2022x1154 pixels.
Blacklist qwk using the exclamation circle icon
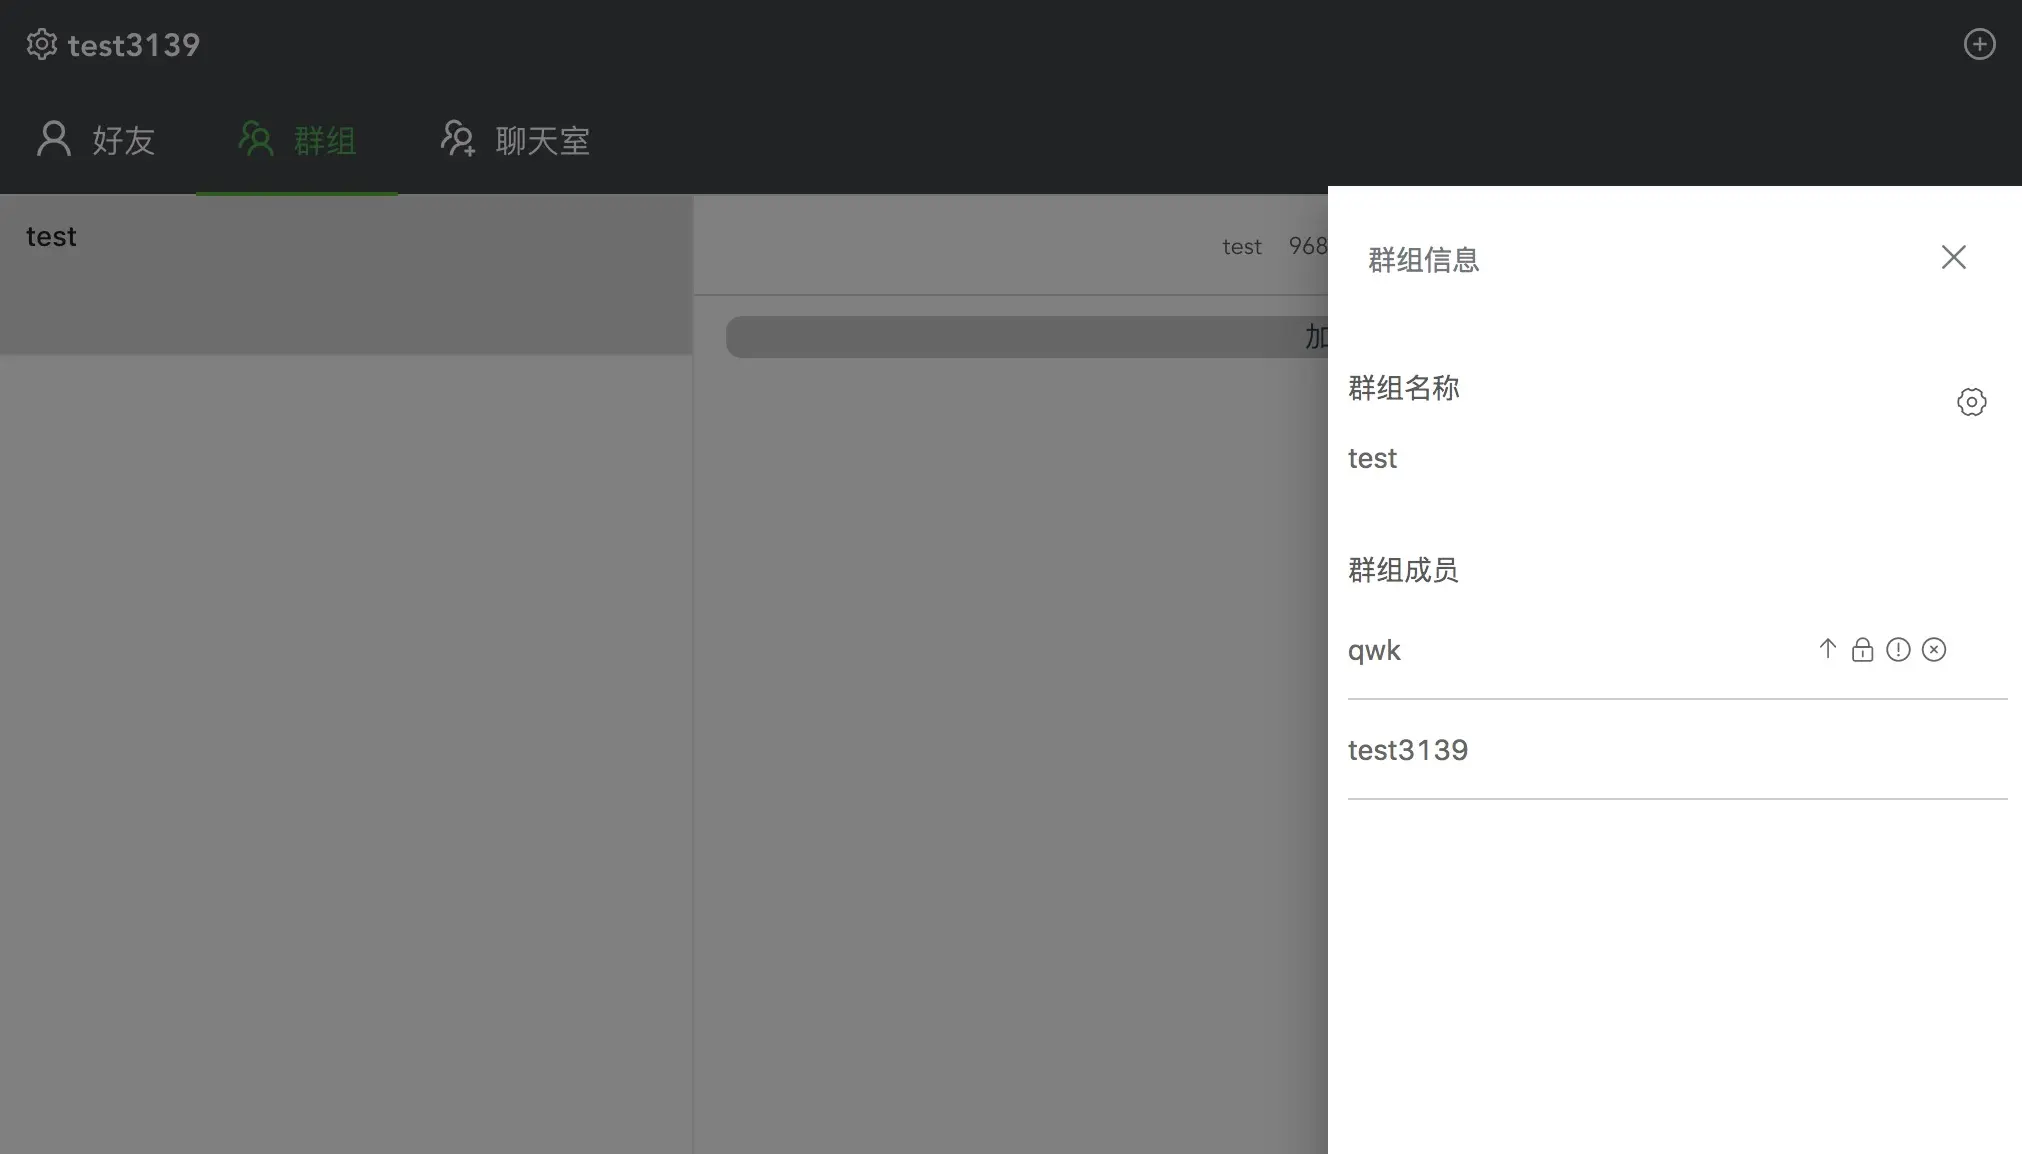pyautogui.click(x=1898, y=650)
